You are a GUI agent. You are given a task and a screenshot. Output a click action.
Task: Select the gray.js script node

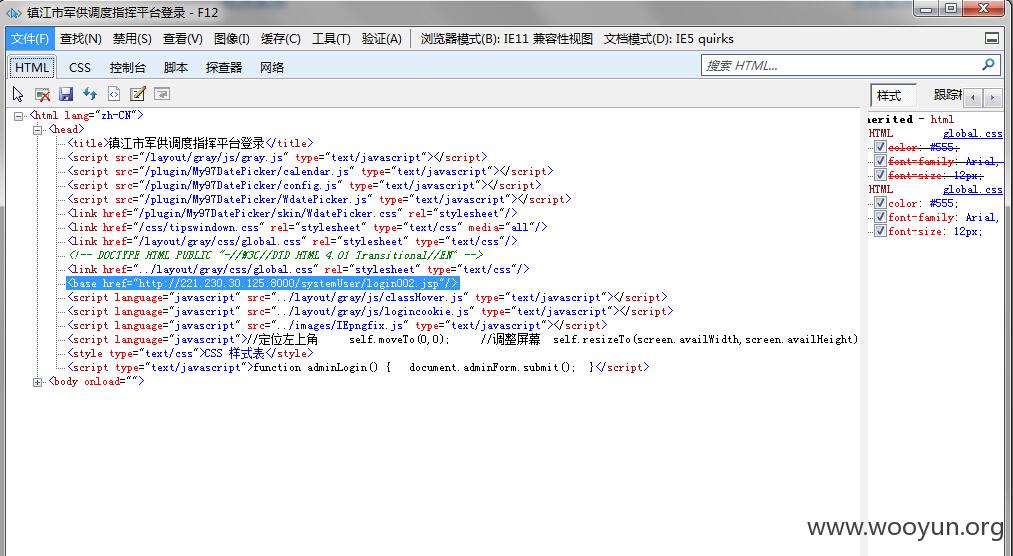[277, 158]
